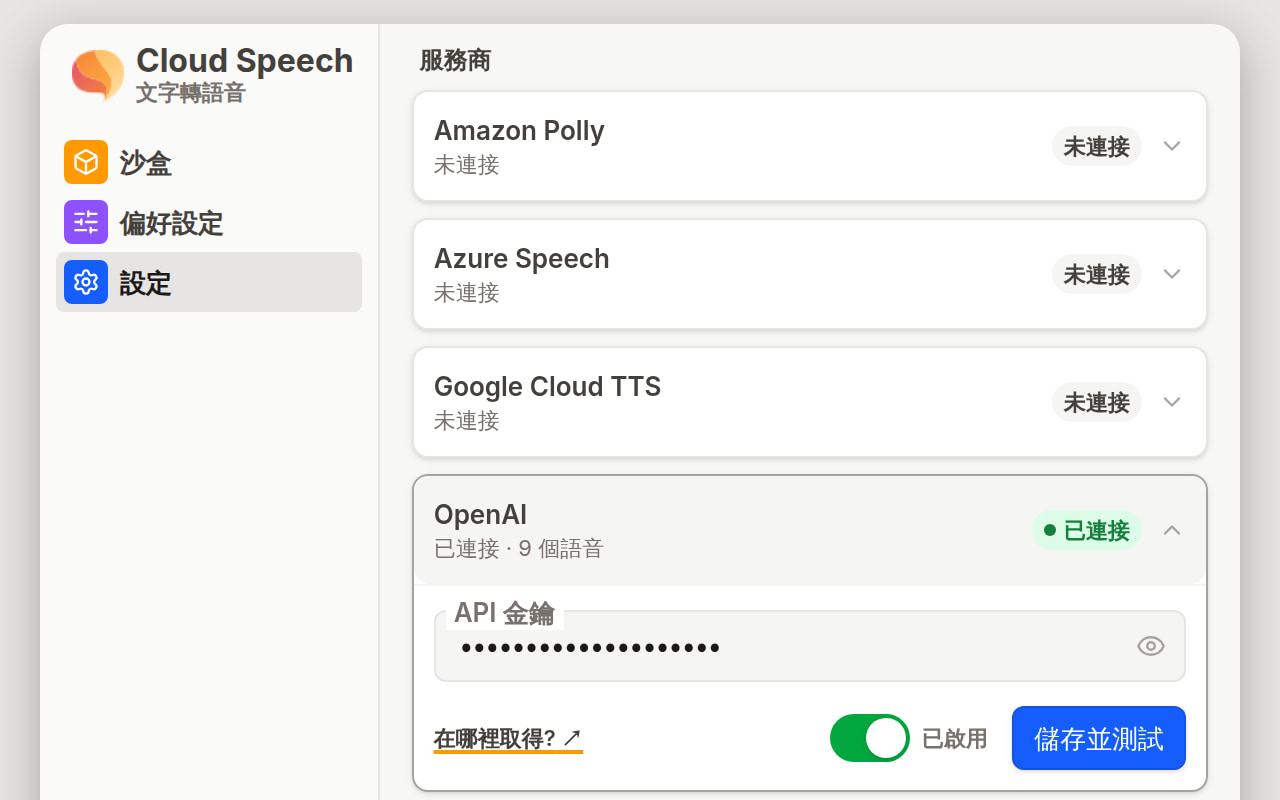The height and width of the screenshot is (800, 1280).
Task: Open the 沙盒 sidebar item
Action: click(209, 162)
